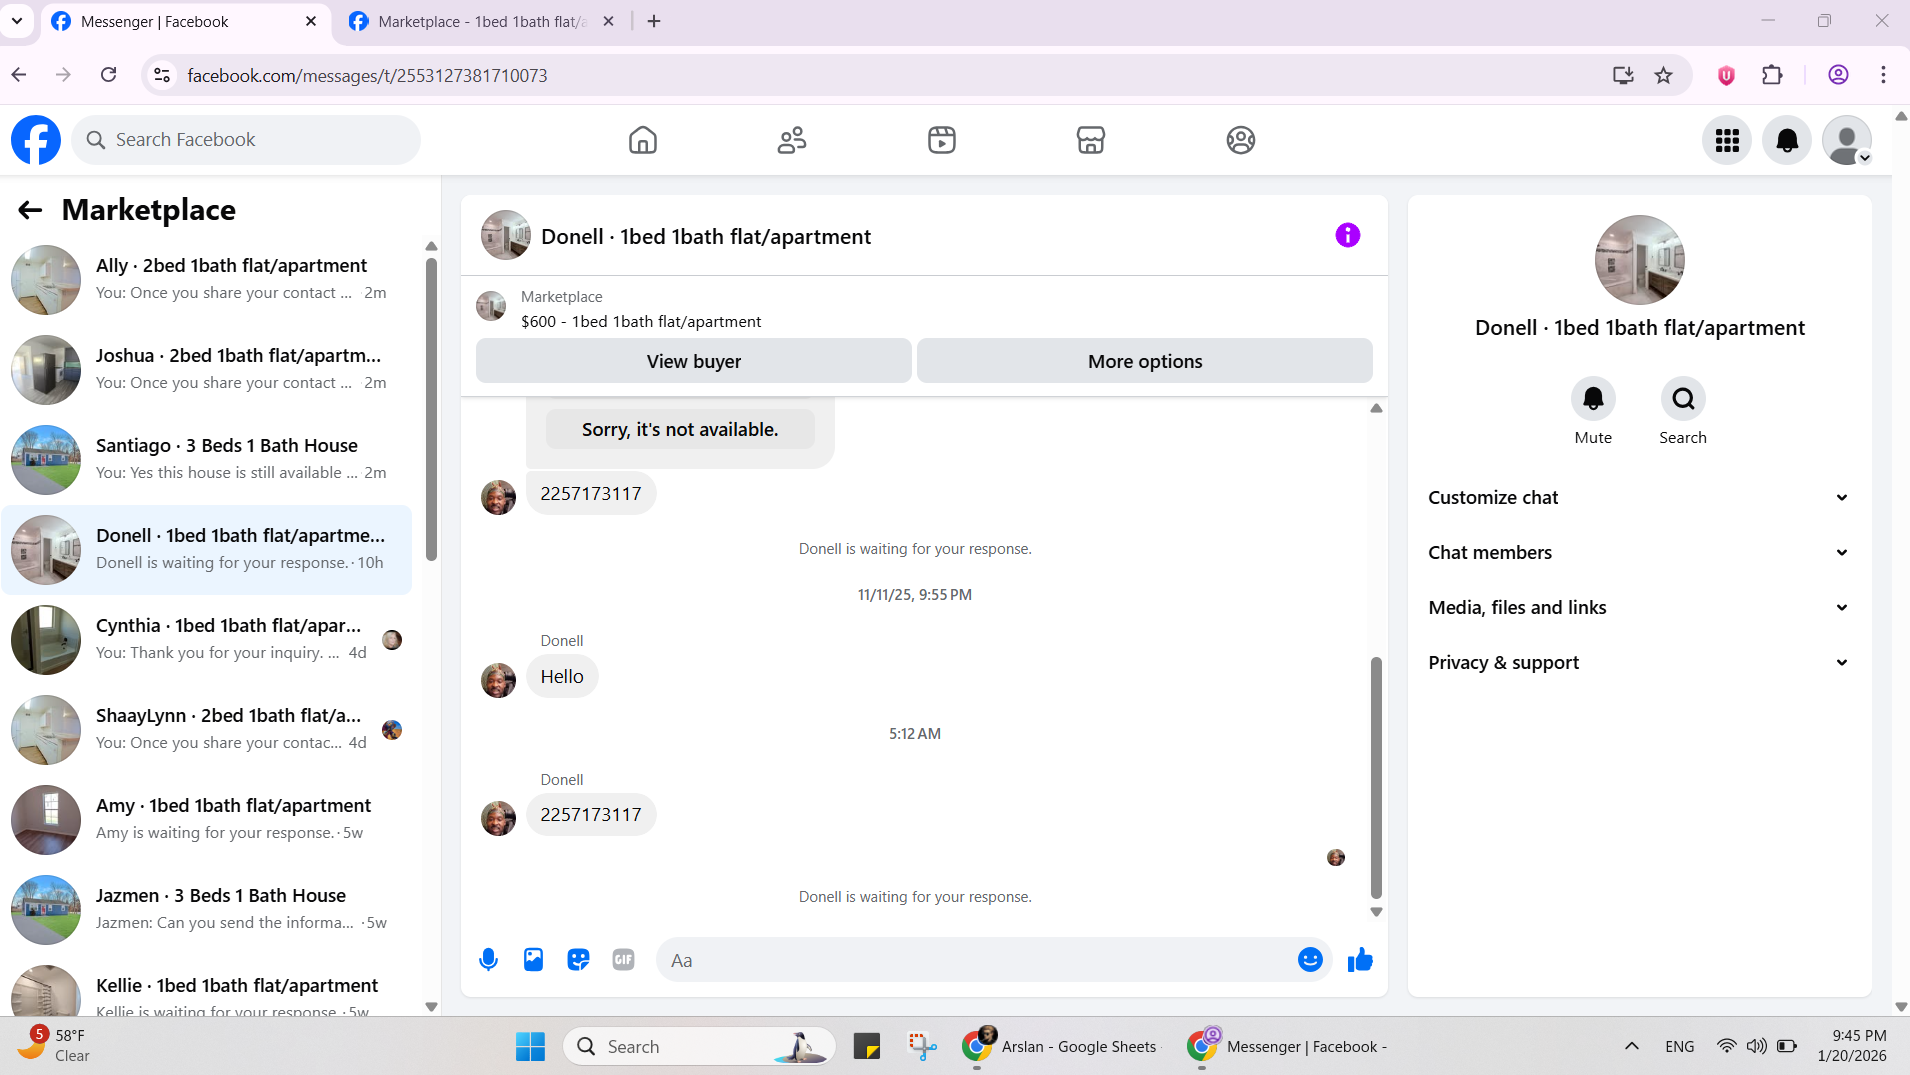The width and height of the screenshot is (1910, 1075).
Task: Open Amy's 1bed 1bath conversation
Action: click(x=207, y=820)
